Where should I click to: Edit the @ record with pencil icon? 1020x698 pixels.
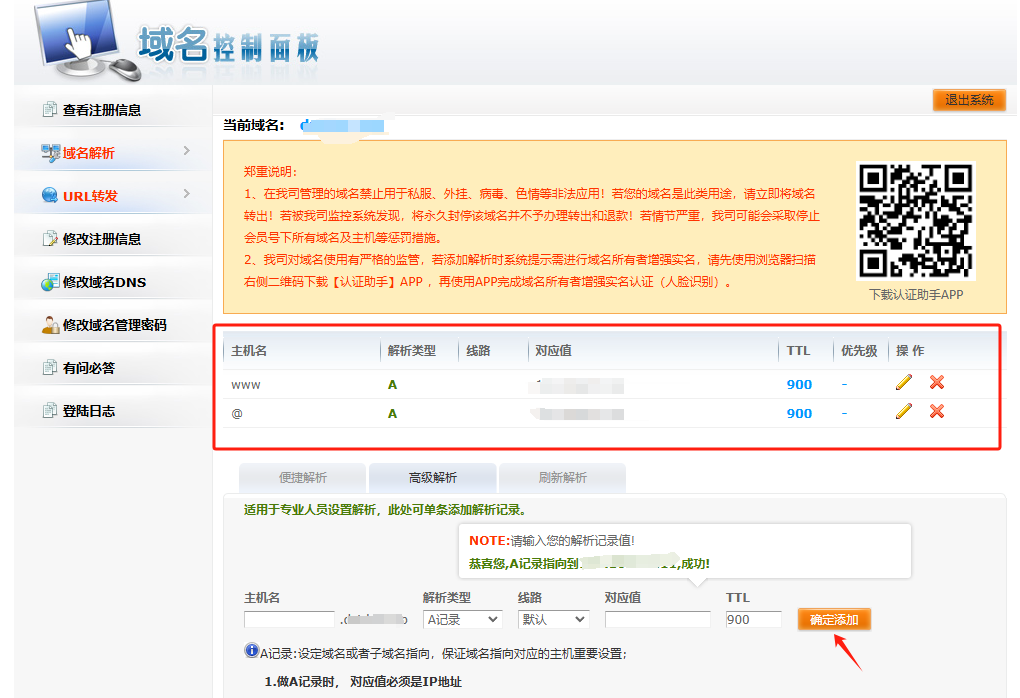tap(904, 411)
